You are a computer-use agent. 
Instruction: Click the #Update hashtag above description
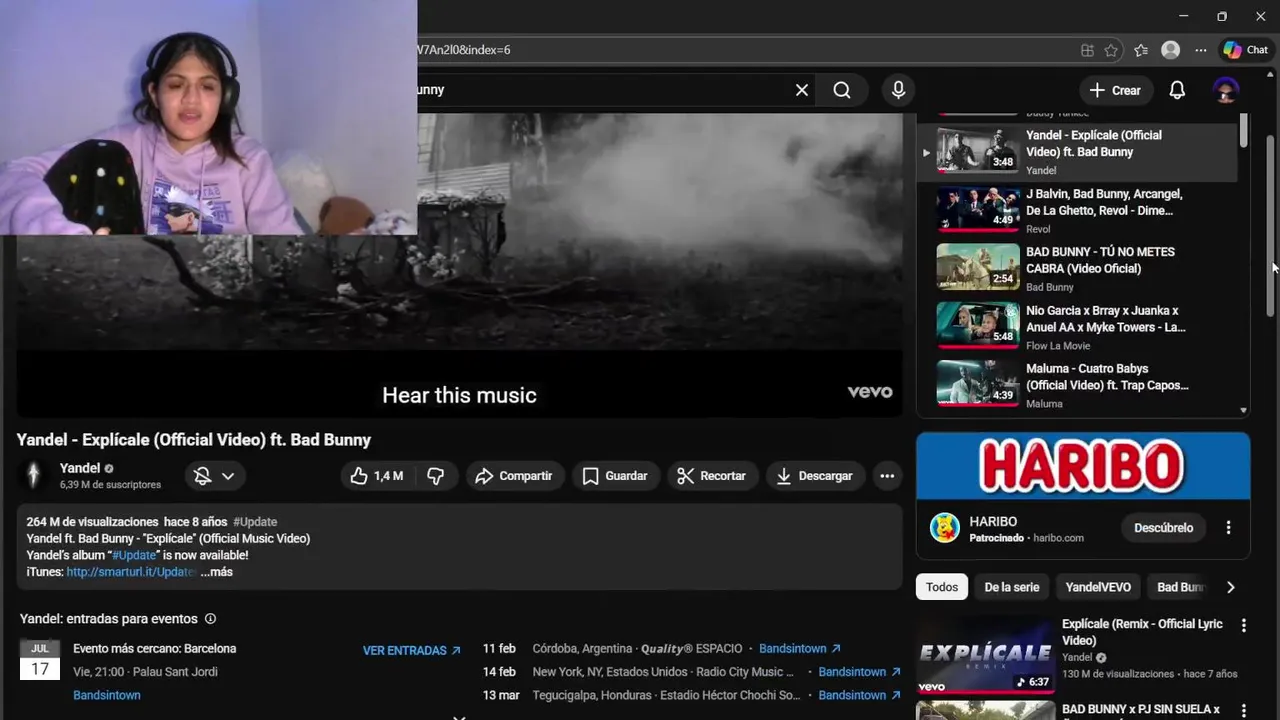pyautogui.click(x=255, y=522)
